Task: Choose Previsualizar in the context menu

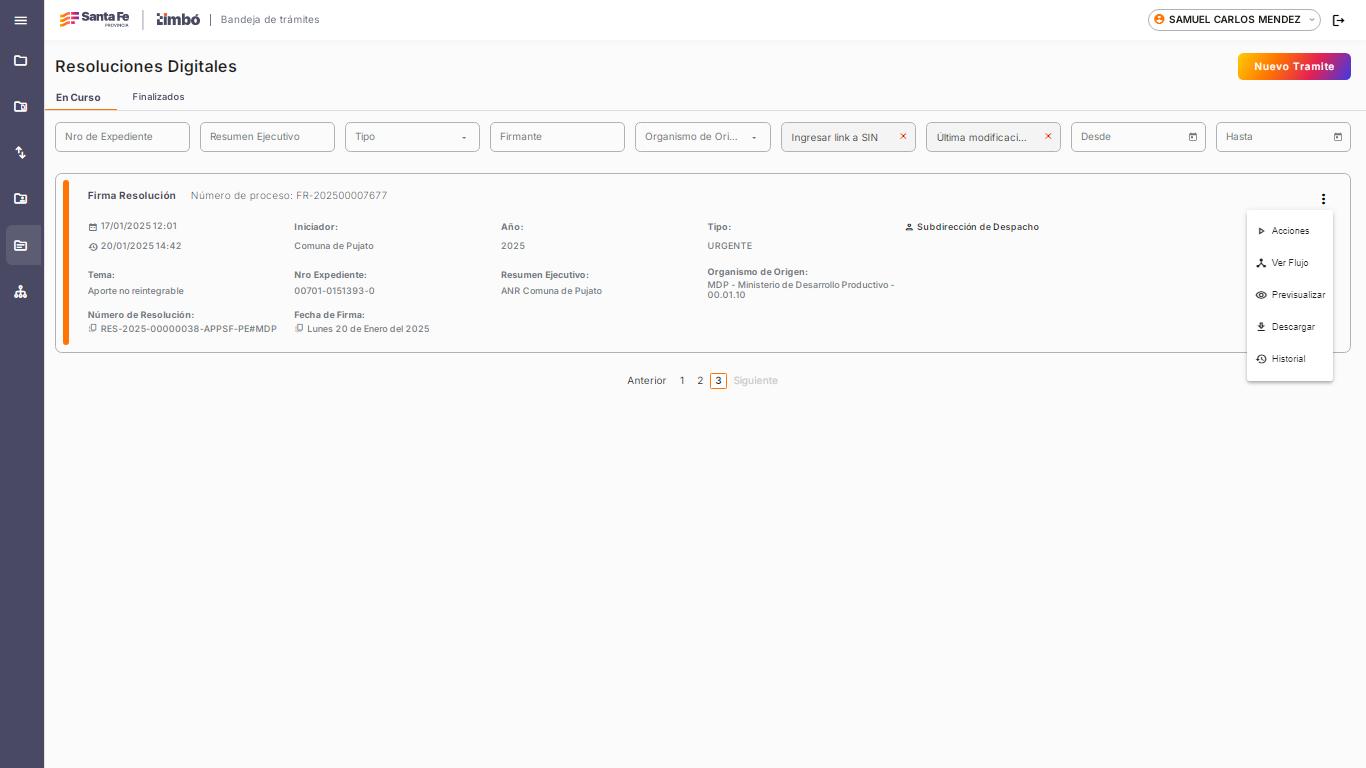Action: point(1297,295)
